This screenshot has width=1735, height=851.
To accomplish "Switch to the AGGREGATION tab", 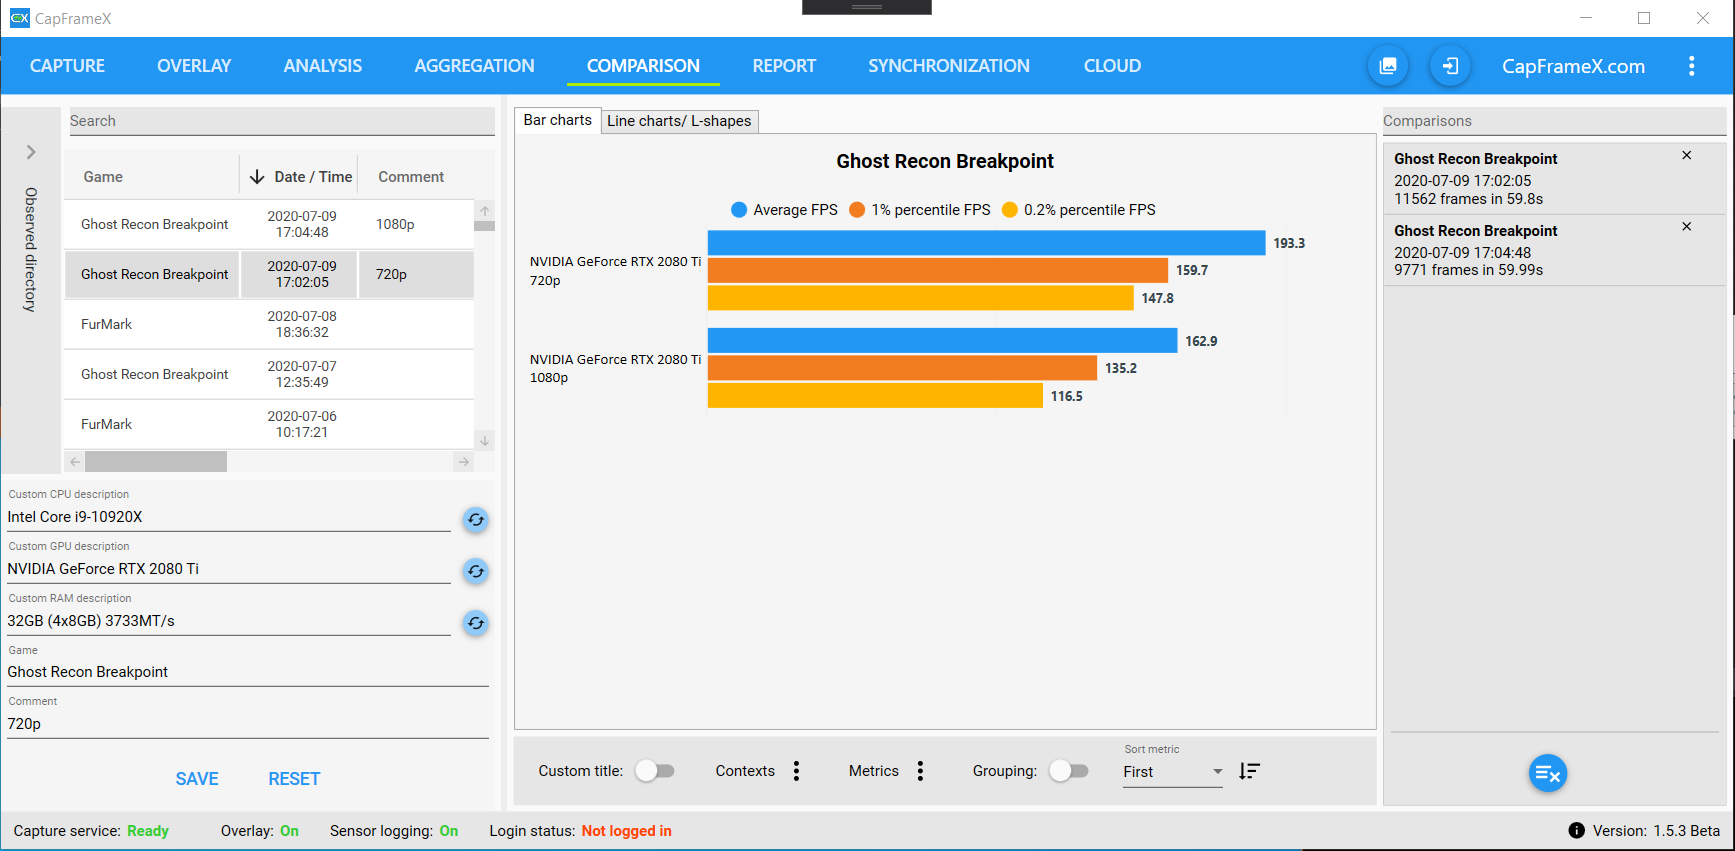I will point(474,66).
